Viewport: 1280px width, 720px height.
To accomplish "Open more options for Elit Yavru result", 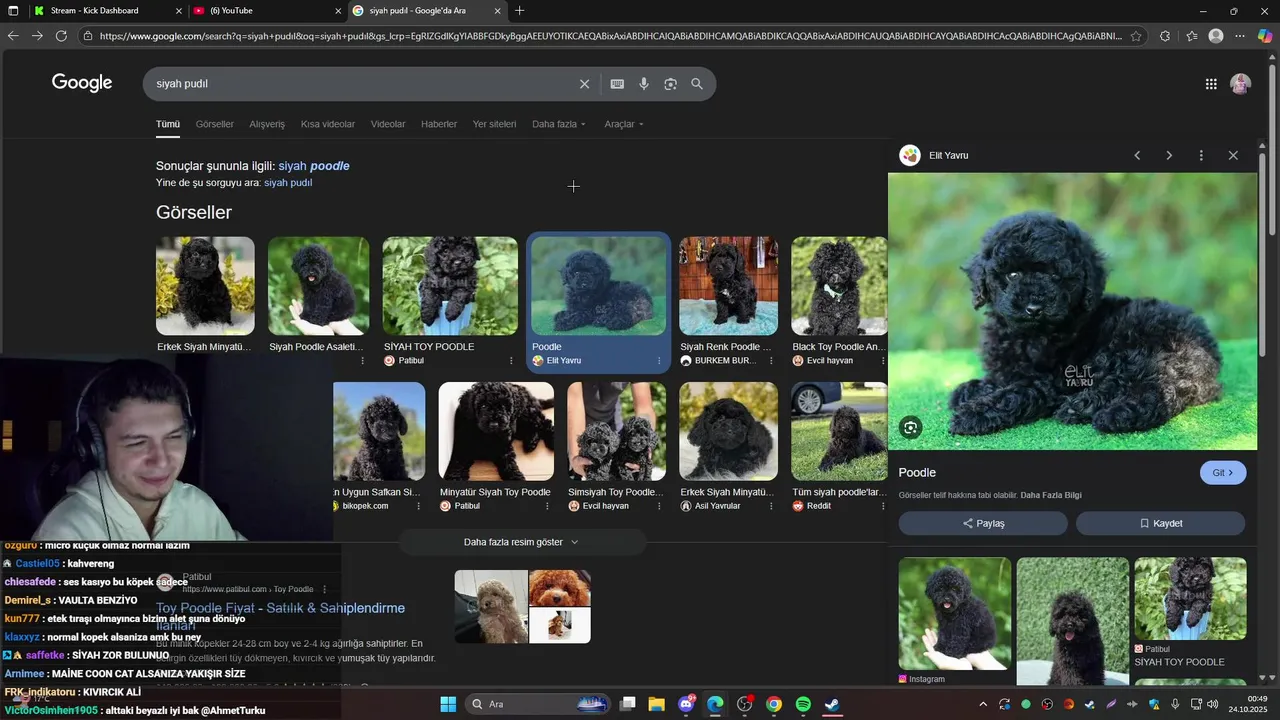I will pyautogui.click(x=659, y=361).
